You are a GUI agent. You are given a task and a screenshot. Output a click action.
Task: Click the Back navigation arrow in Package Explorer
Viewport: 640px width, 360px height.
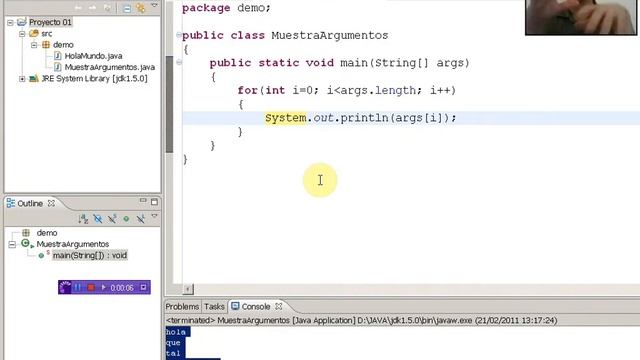pos(78,8)
